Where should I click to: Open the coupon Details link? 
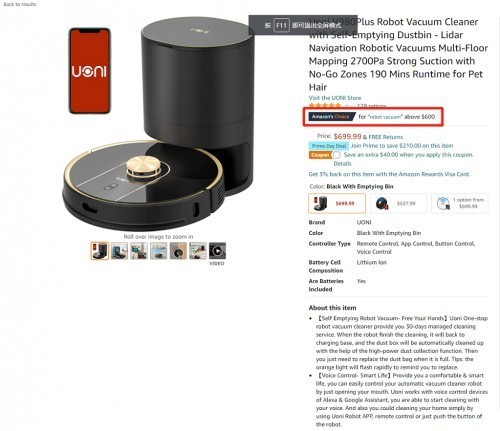342,164
